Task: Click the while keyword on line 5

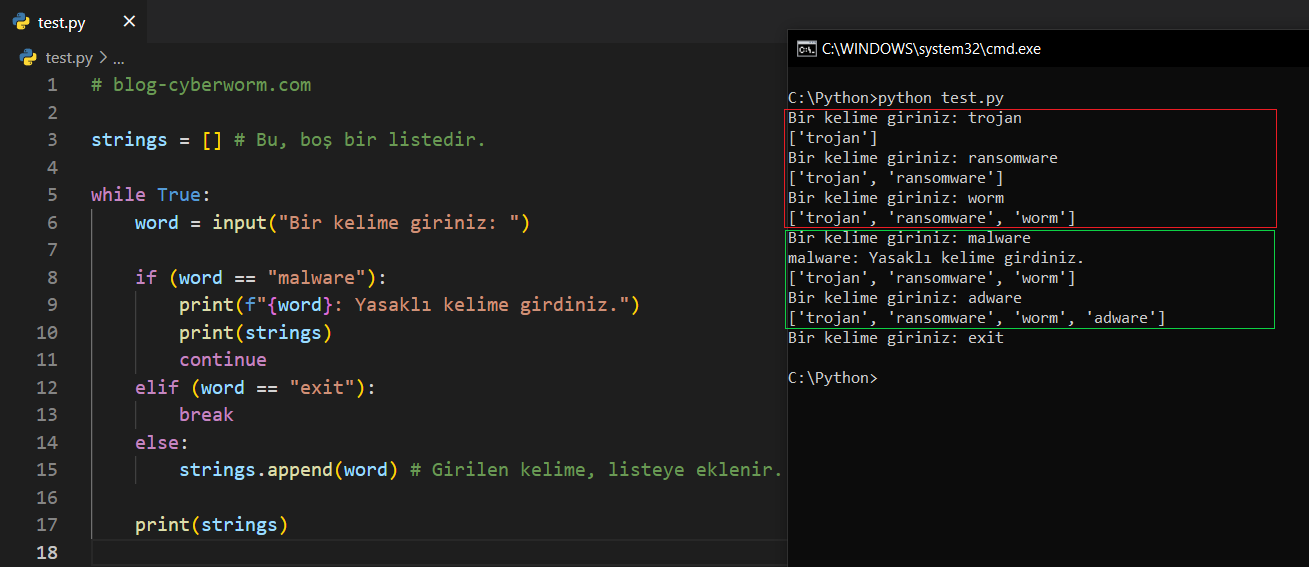Action: (118, 195)
